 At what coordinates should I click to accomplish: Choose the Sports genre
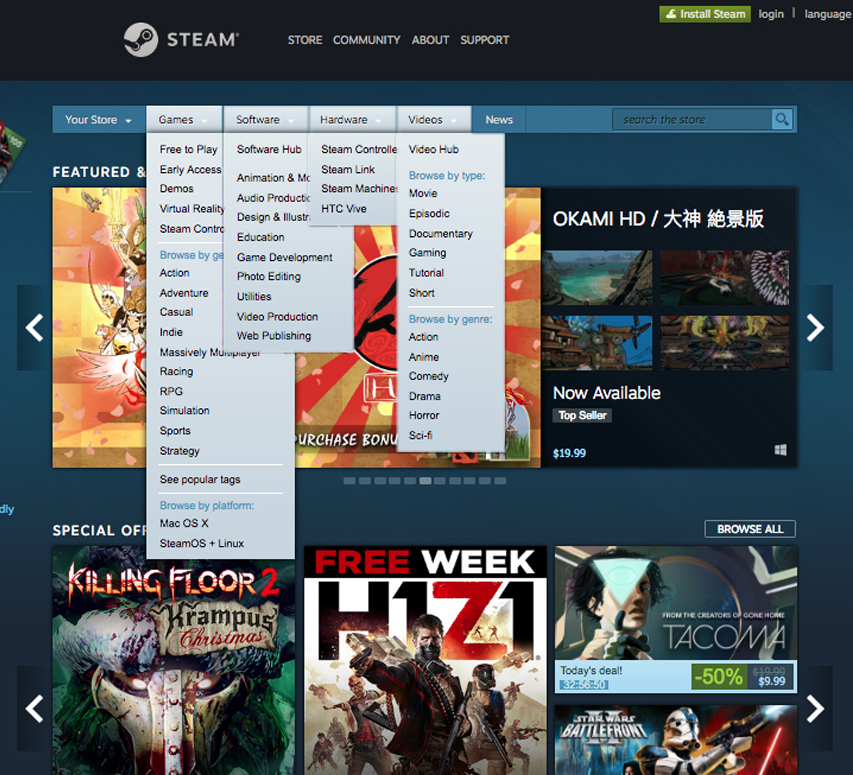coord(175,430)
